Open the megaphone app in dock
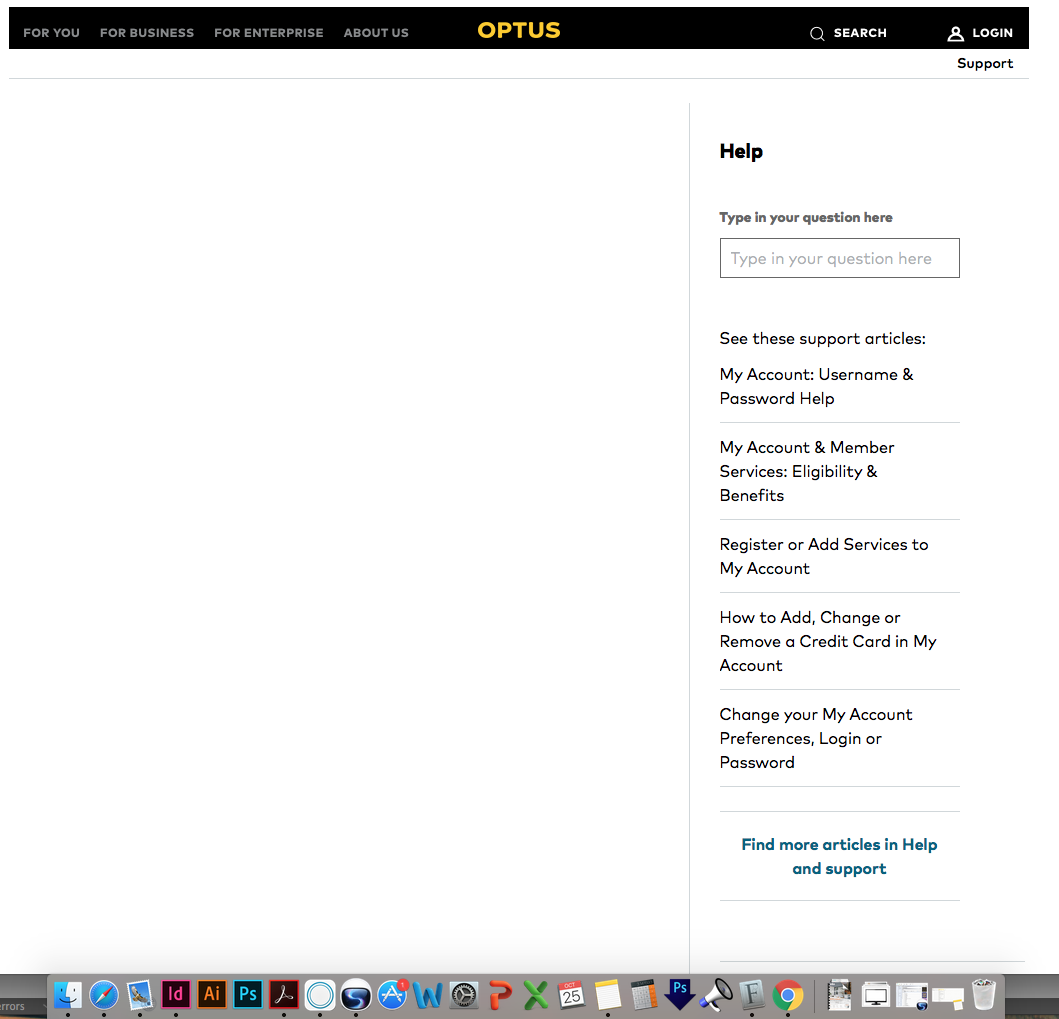The height and width of the screenshot is (1019, 1059). (716, 995)
